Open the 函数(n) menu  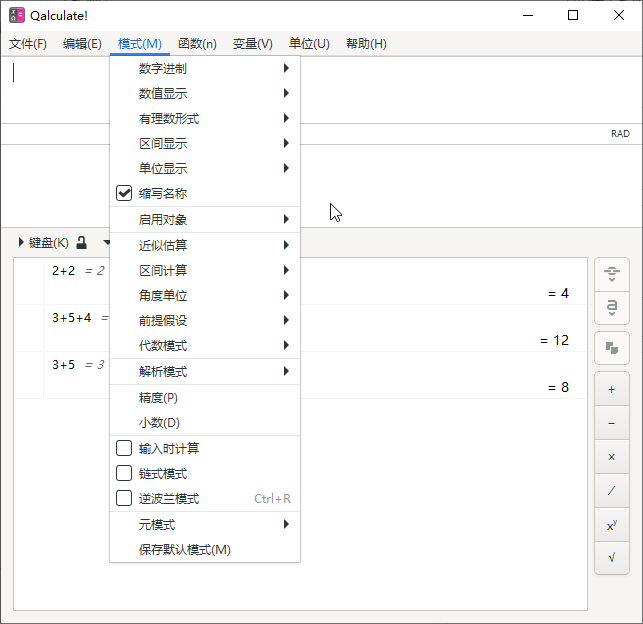point(197,43)
